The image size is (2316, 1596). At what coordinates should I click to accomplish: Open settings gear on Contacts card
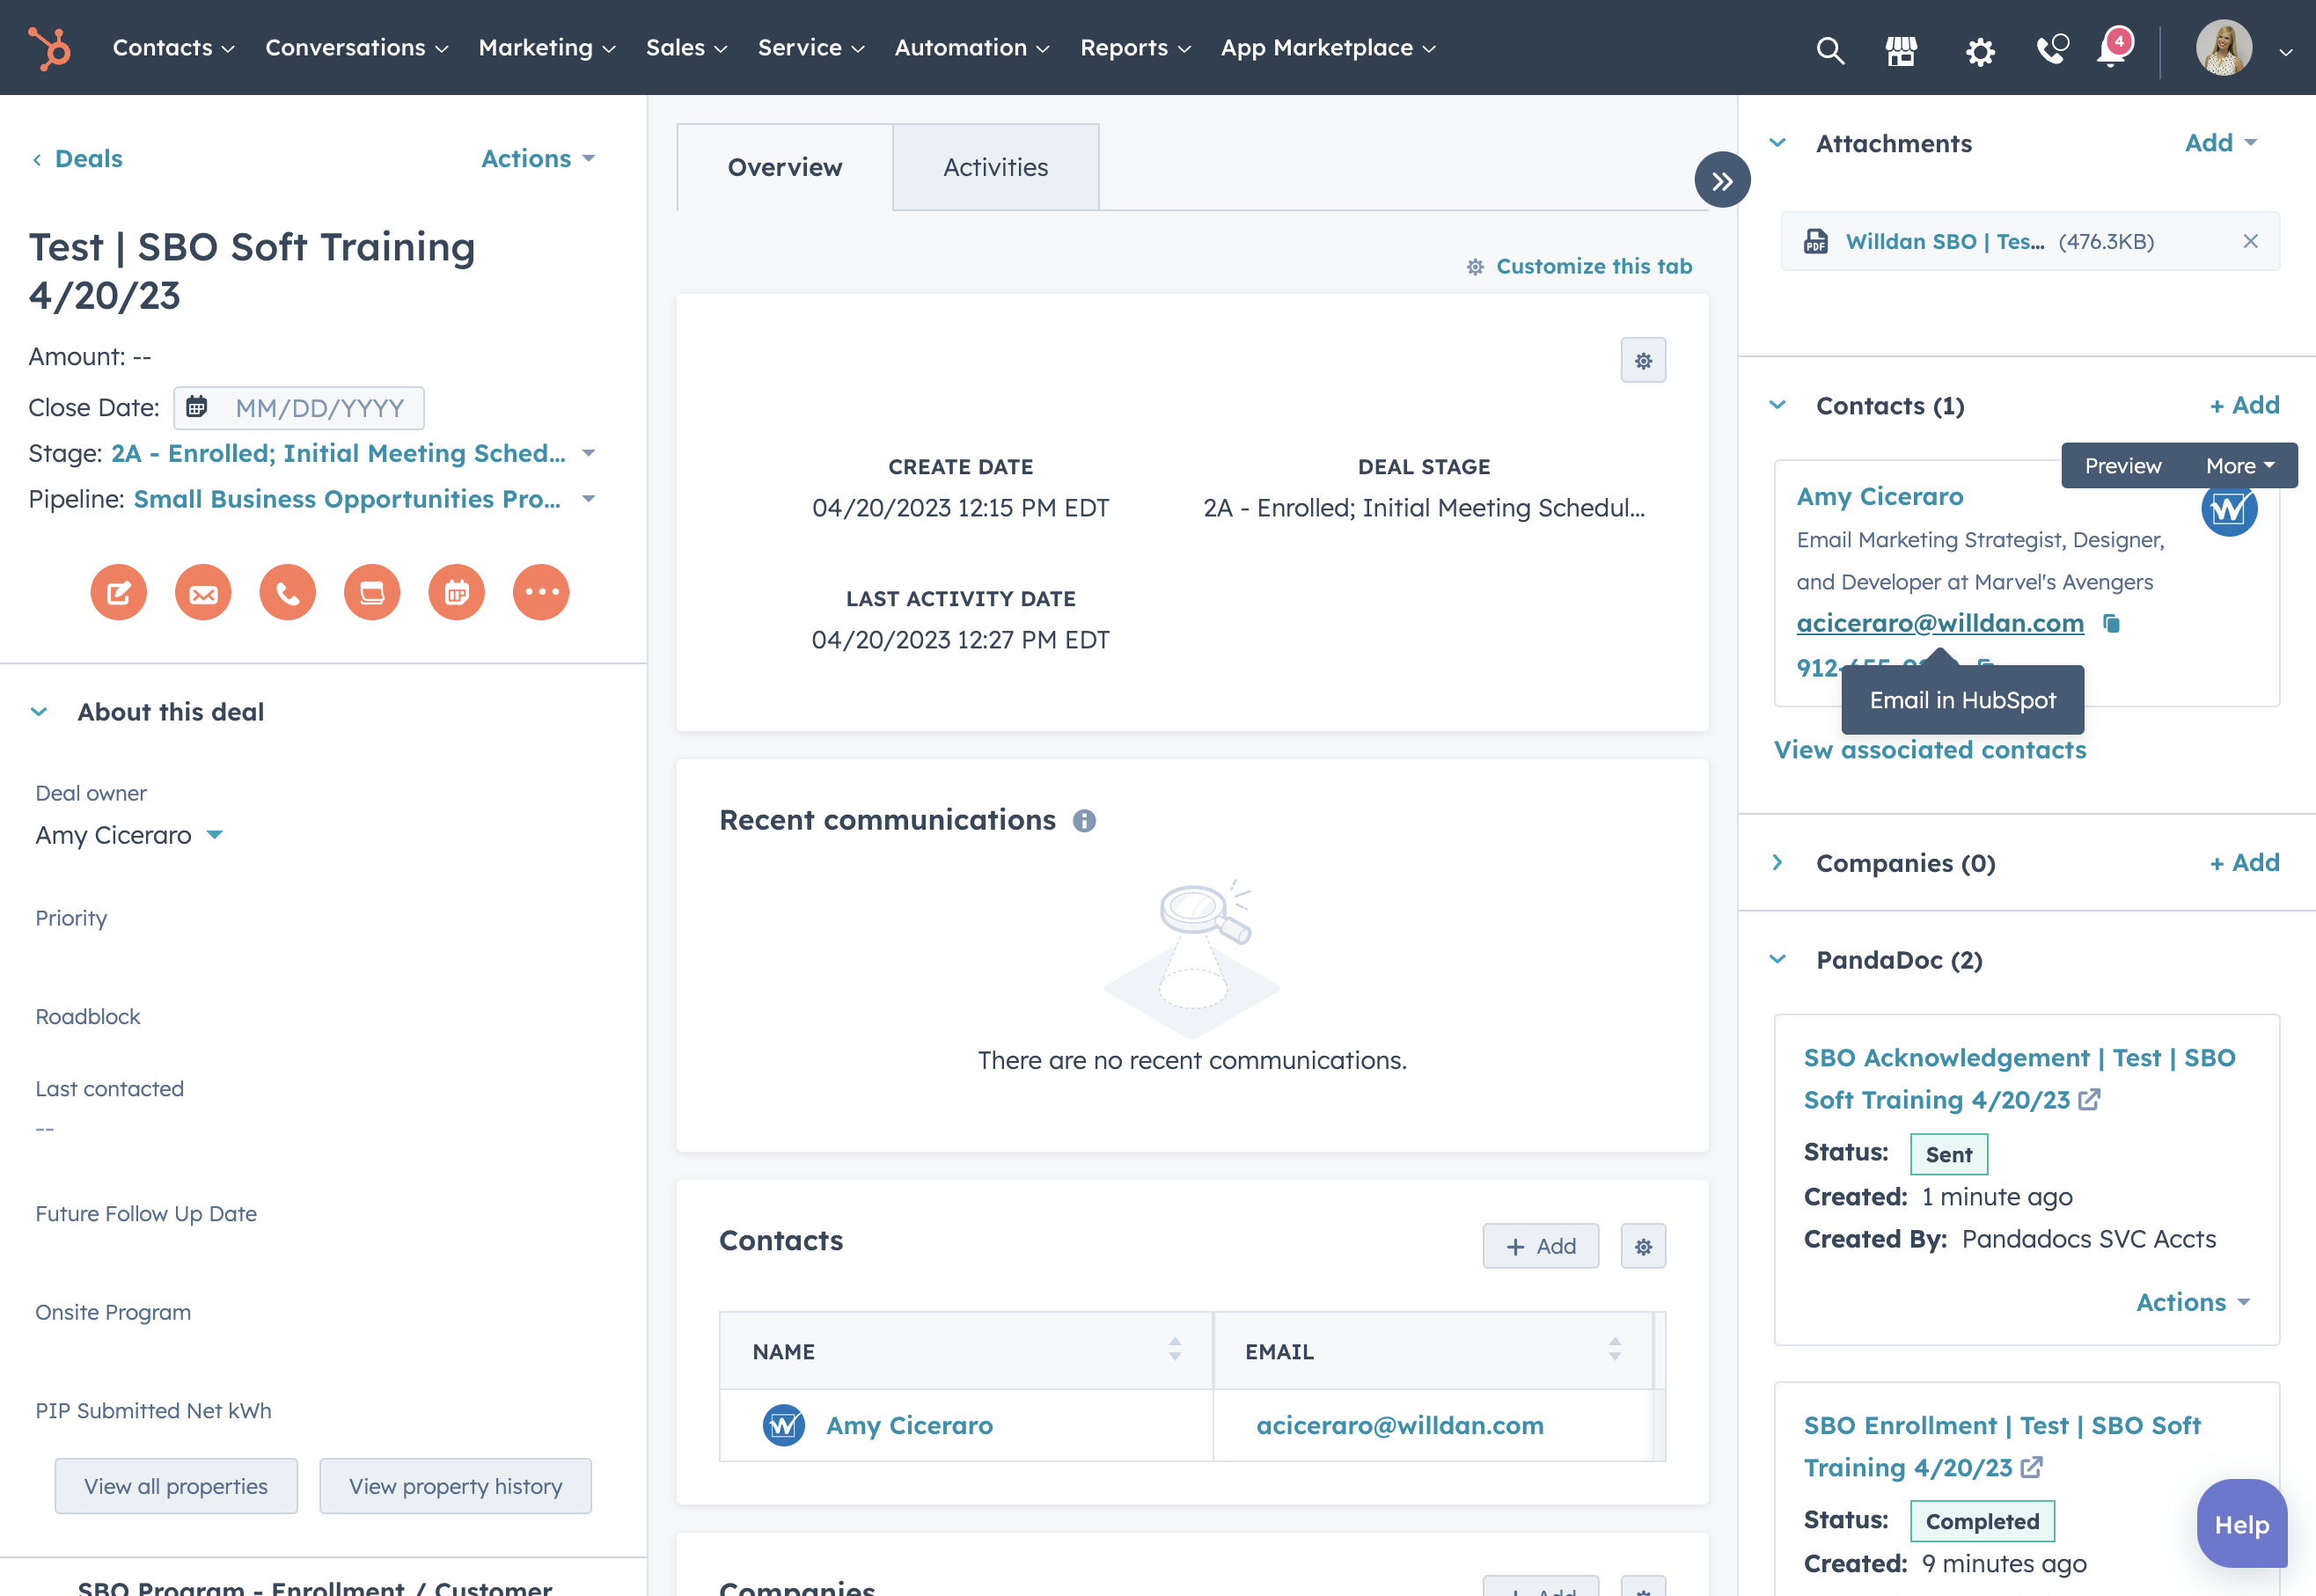[x=1643, y=1246]
